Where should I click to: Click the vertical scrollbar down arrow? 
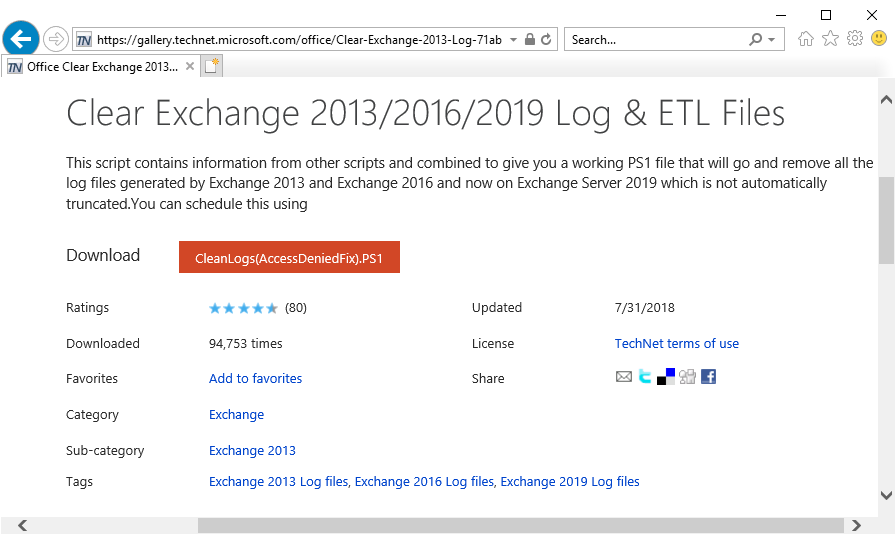coord(886,495)
